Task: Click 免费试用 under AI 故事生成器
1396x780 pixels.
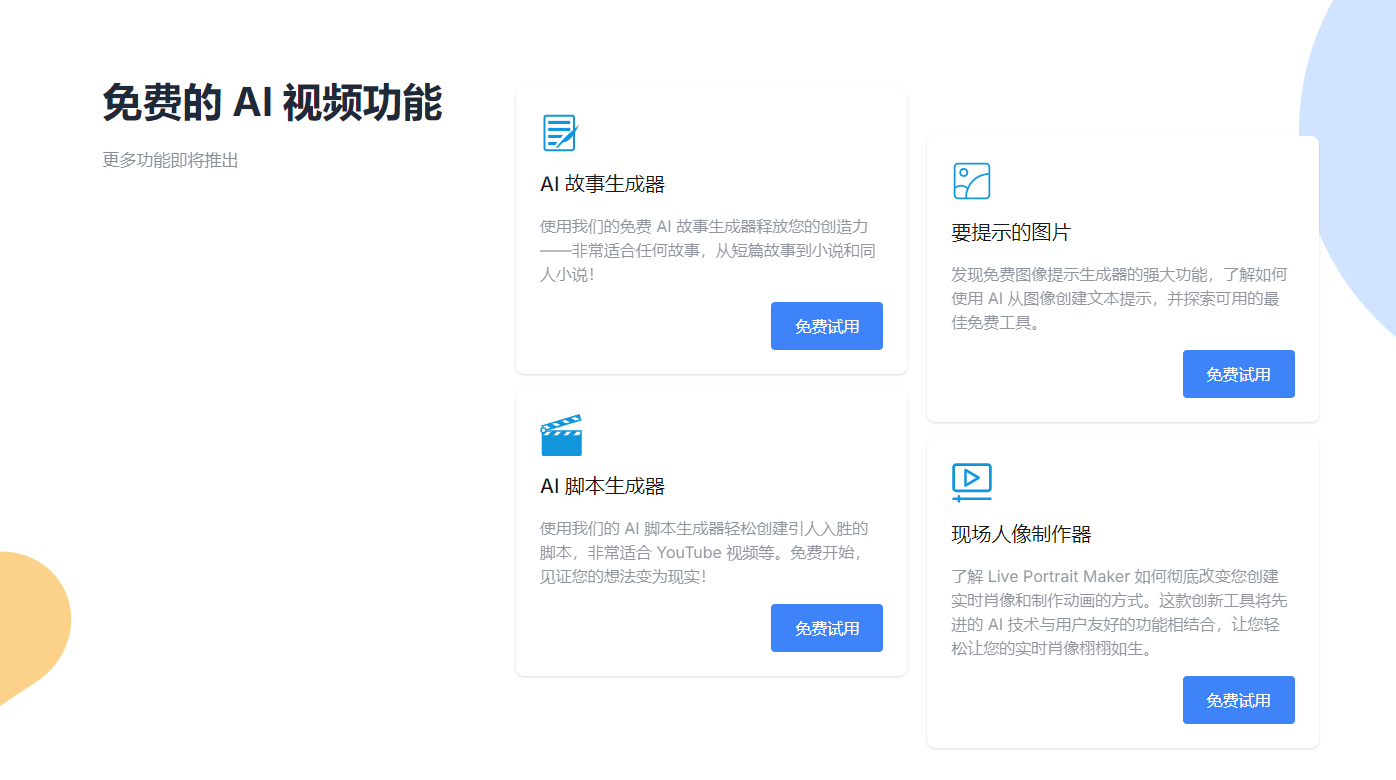Action: [827, 326]
